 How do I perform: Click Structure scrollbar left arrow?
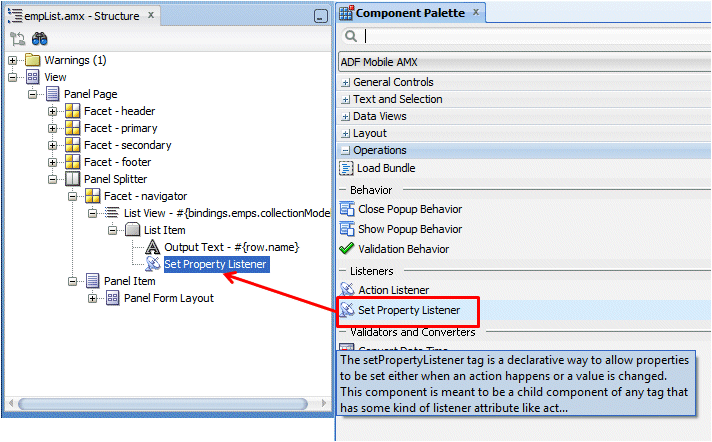11,403
